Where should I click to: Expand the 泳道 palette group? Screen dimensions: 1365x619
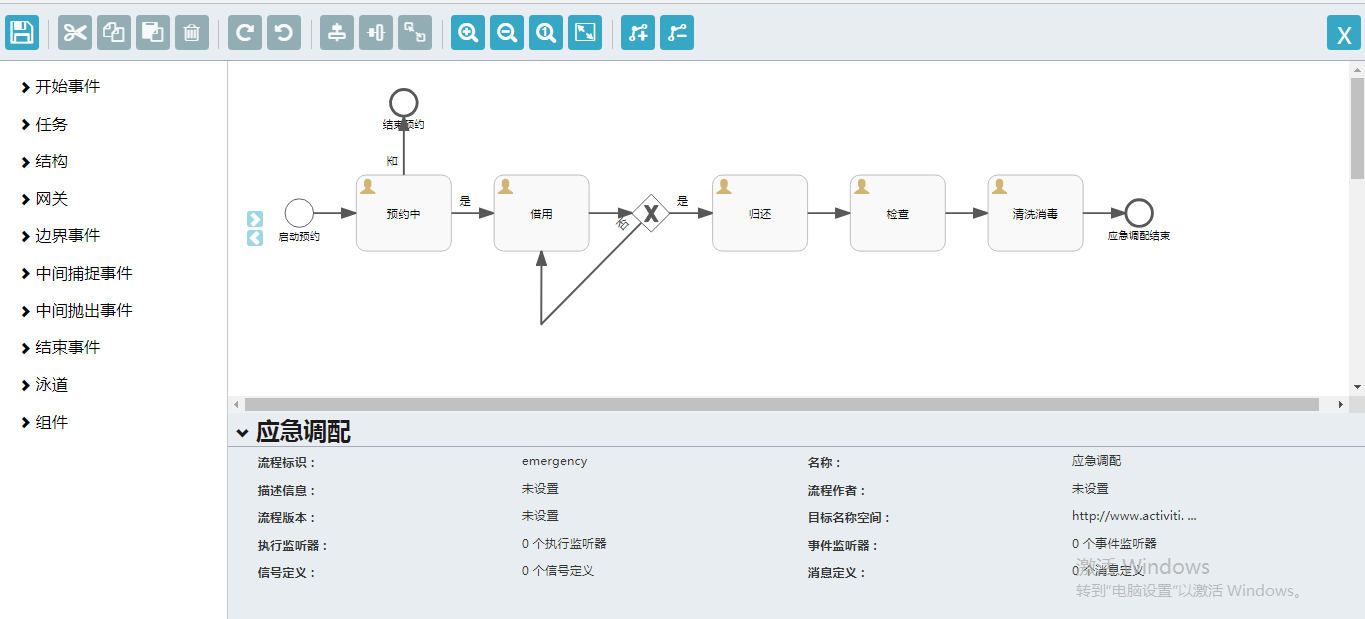[x=44, y=385]
